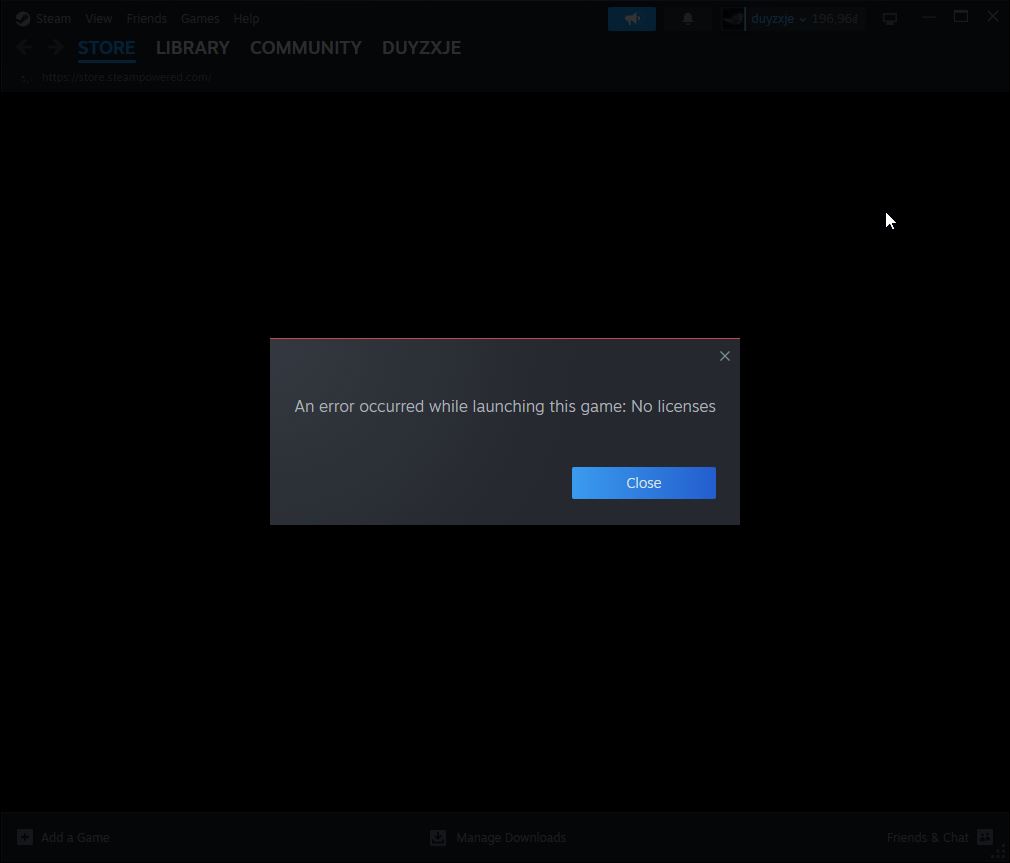This screenshot has height=863, width=1010.
Task: Click the store.steampowered.com URL bar
Action: (x=126, y=77)
